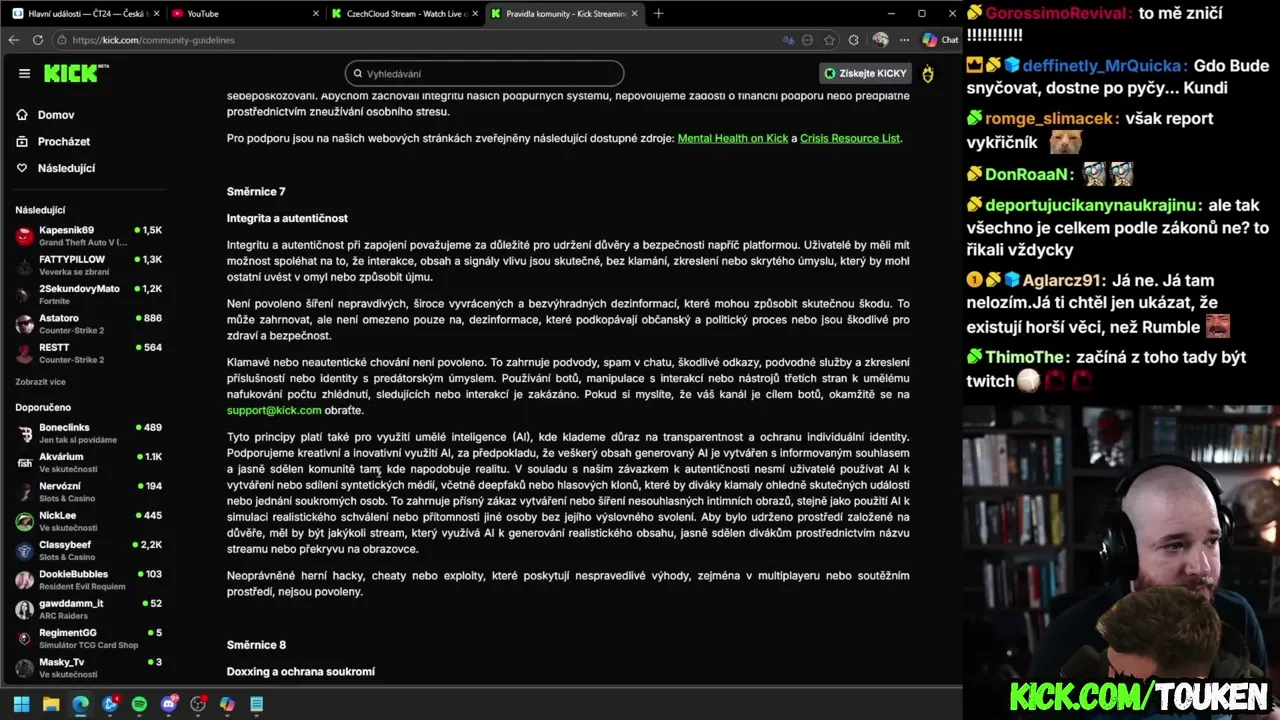Open the browser extensions icon
1280x720 pixels.
(853, 40)
